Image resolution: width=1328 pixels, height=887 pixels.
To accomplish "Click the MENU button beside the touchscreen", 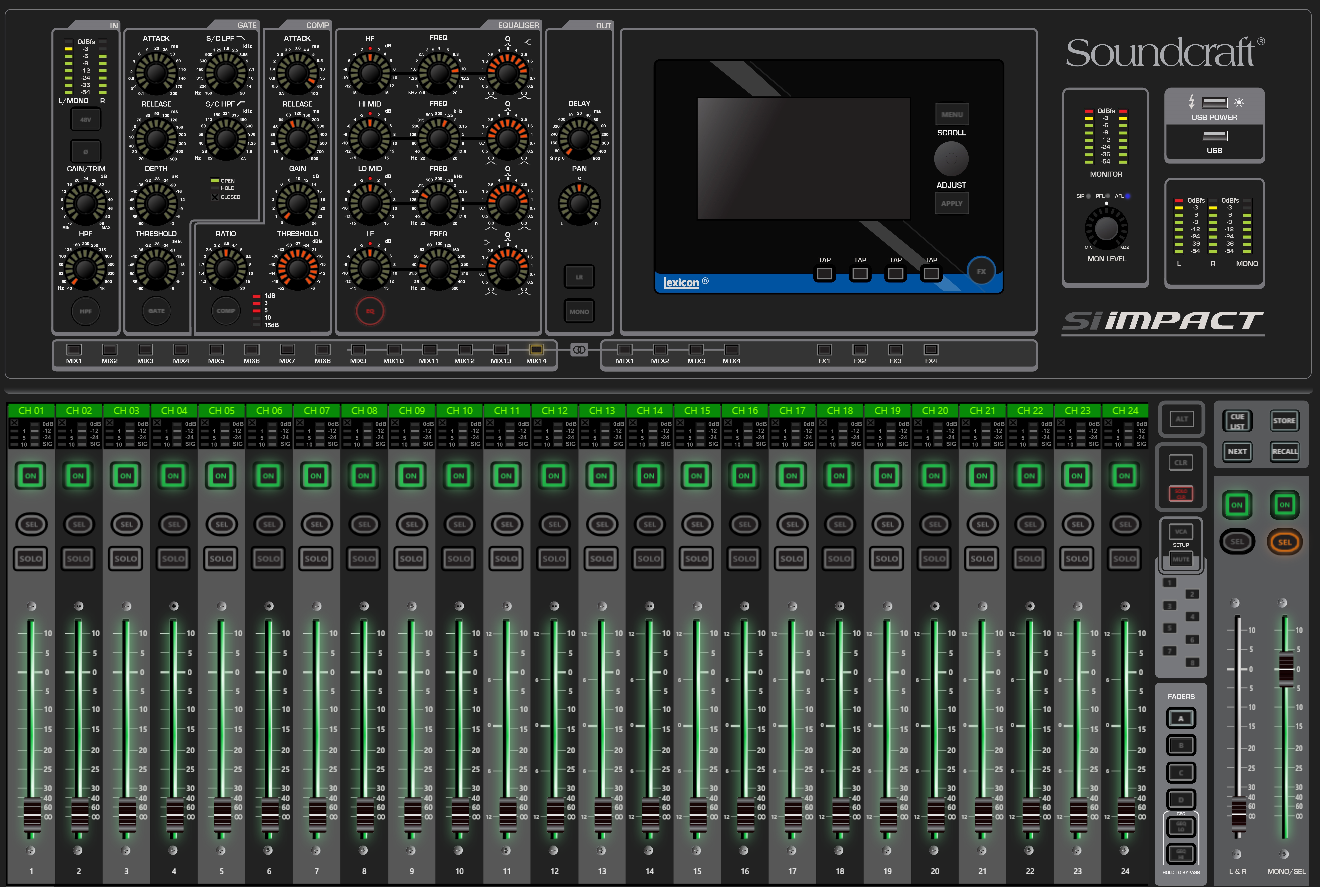I will click(x=952, y=114).
